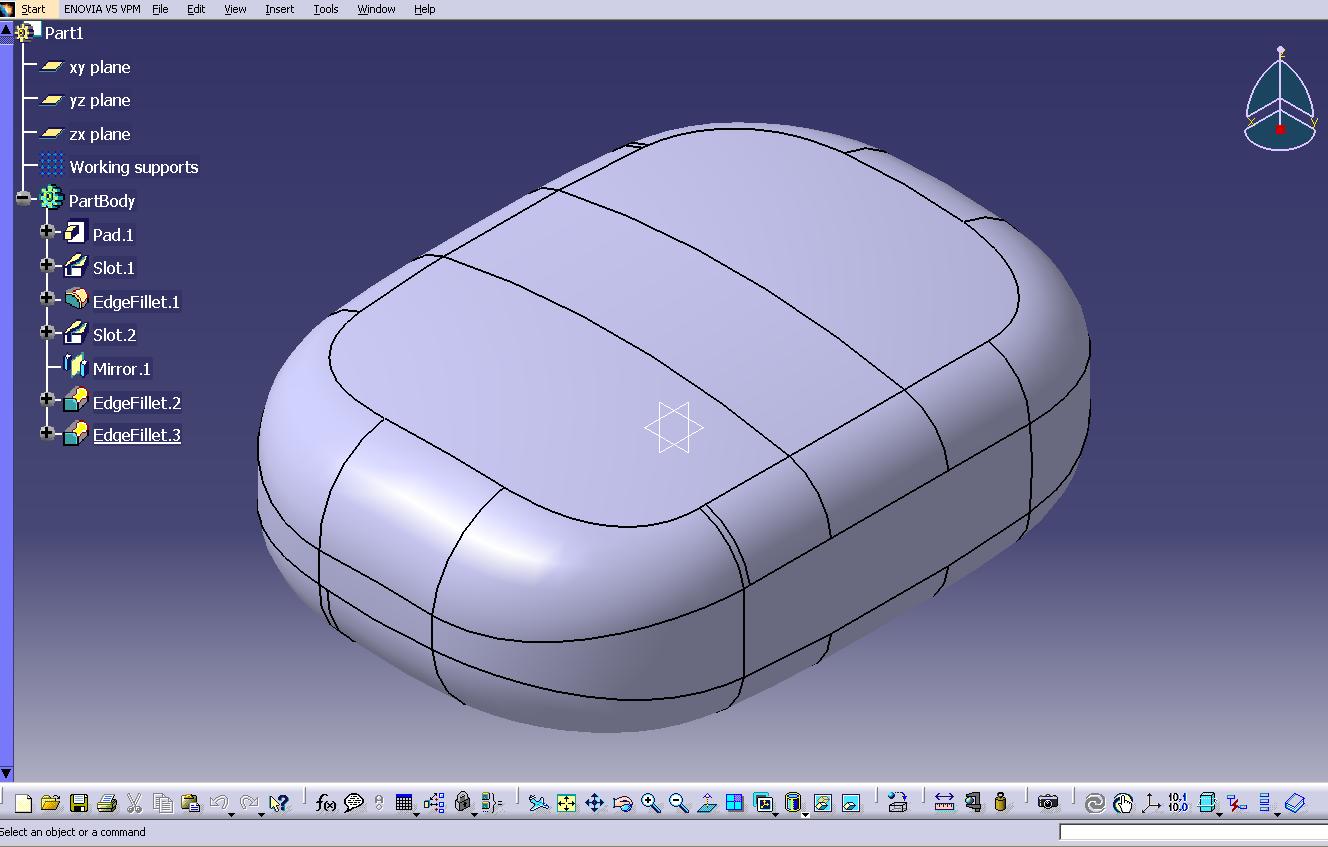The width and height of the screenshot is (1328, 847).
Task: Expand the EdgeFillet.3 node
Action: pyautogui.click(x=47, y=432)
